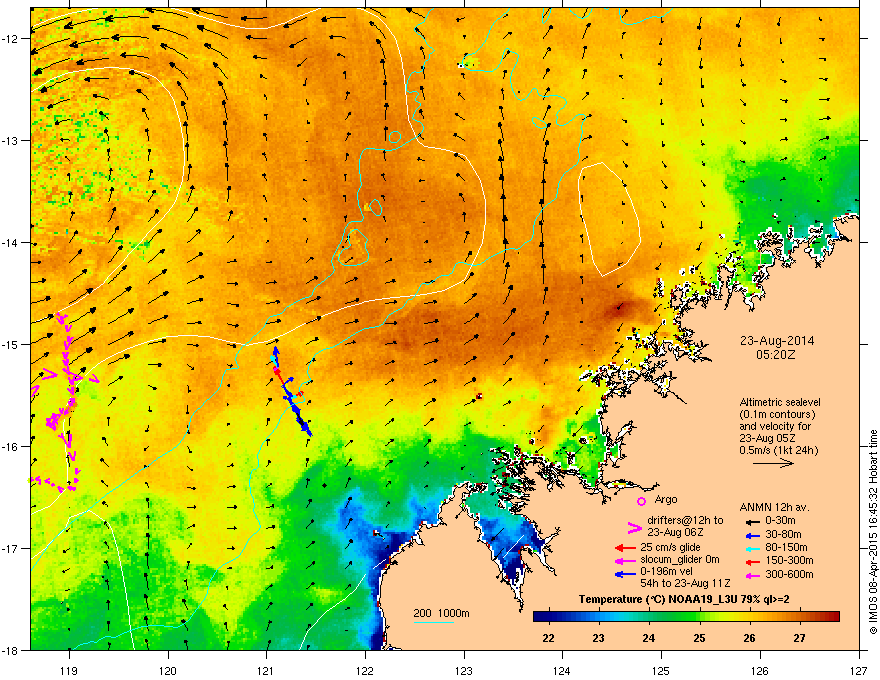Click the latitude axis label -12
This screenshot has width=880, height=680.
tap(10, 39)
